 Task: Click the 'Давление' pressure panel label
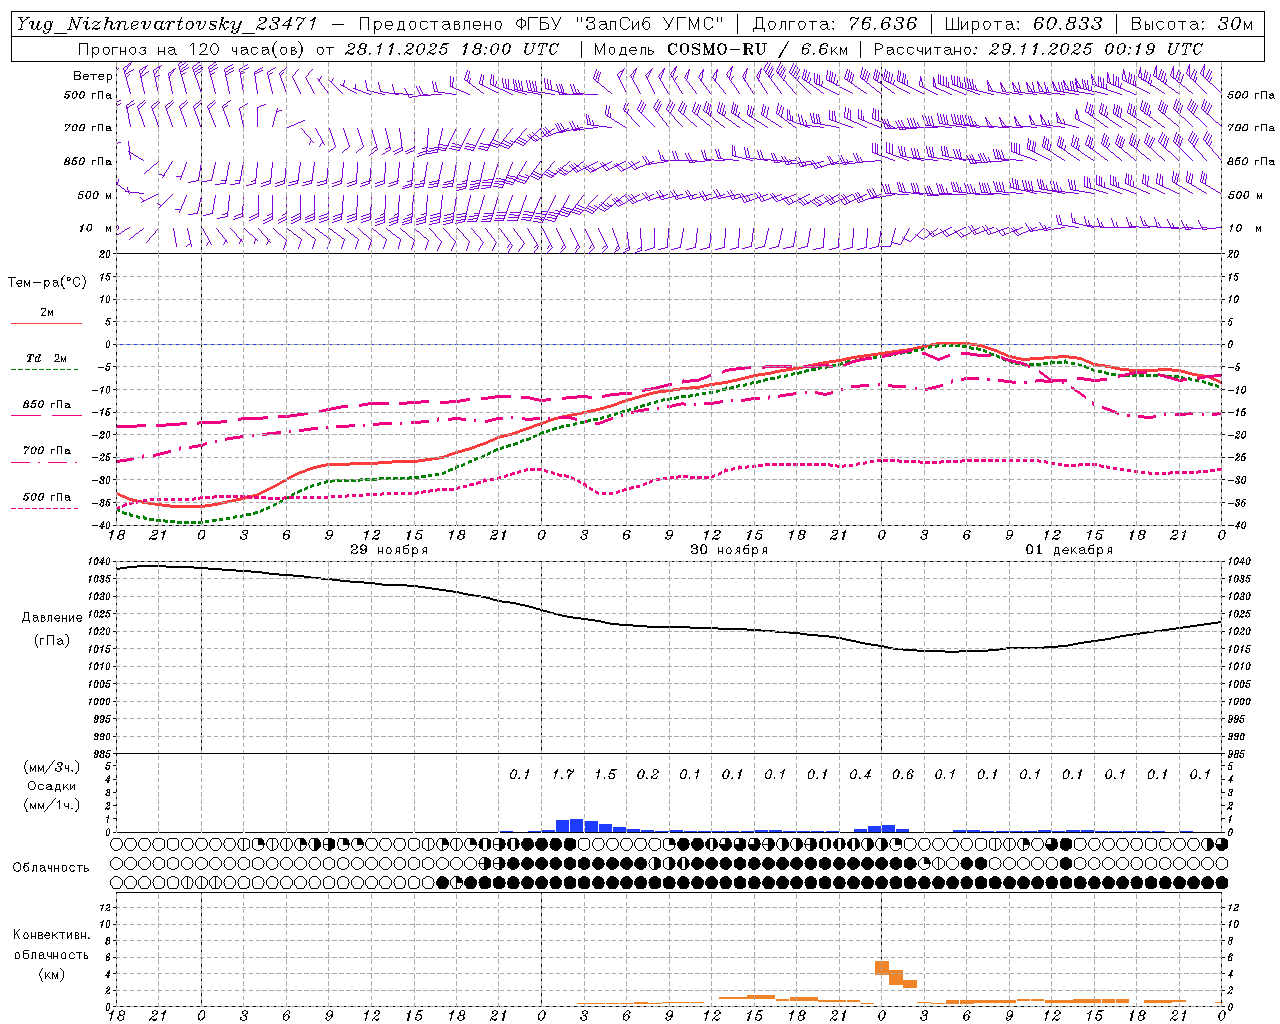tap(52, 618)
